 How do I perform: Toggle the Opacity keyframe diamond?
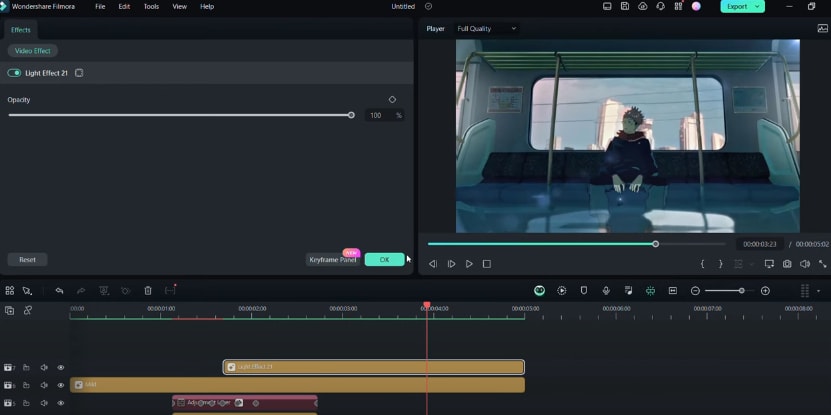point(392,100)
